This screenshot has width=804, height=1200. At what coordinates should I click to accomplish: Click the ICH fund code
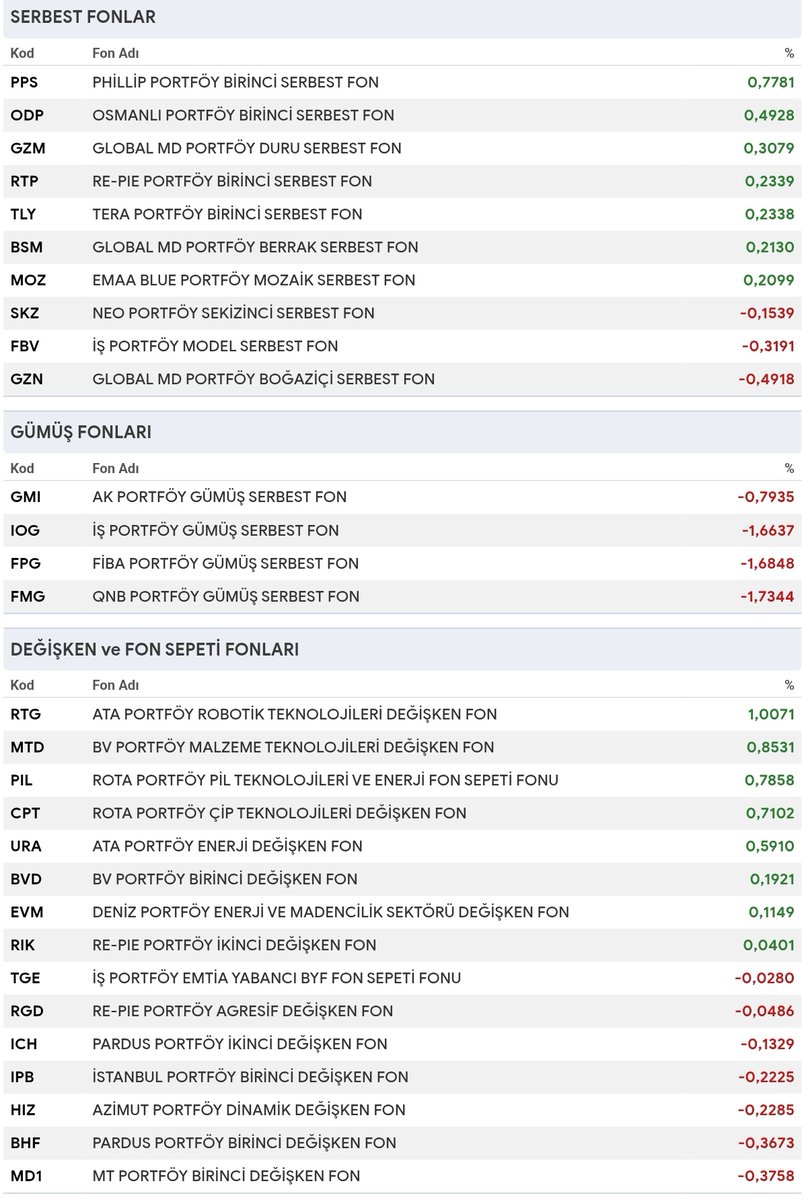[24, 1044]
